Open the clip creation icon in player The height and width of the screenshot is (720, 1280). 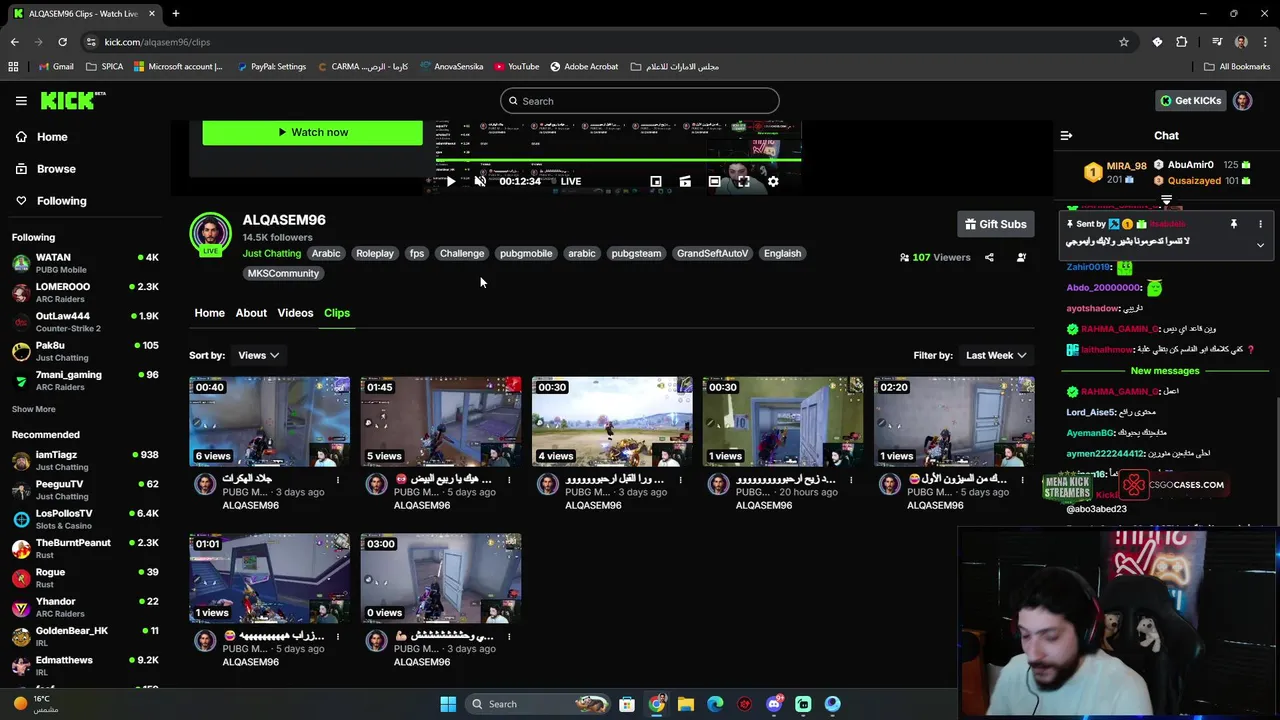tap(685, 181)
